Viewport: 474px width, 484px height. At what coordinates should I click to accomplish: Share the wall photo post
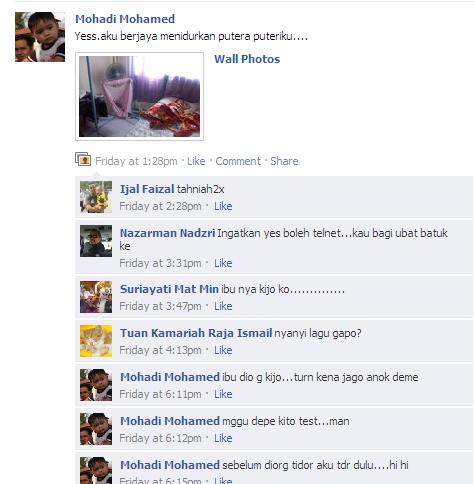point(284,161)
